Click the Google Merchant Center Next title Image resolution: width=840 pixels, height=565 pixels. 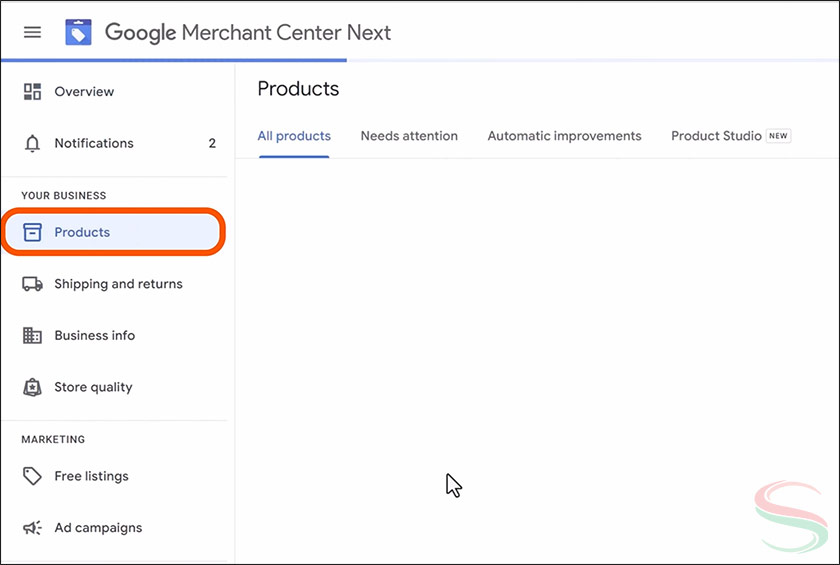248,32
